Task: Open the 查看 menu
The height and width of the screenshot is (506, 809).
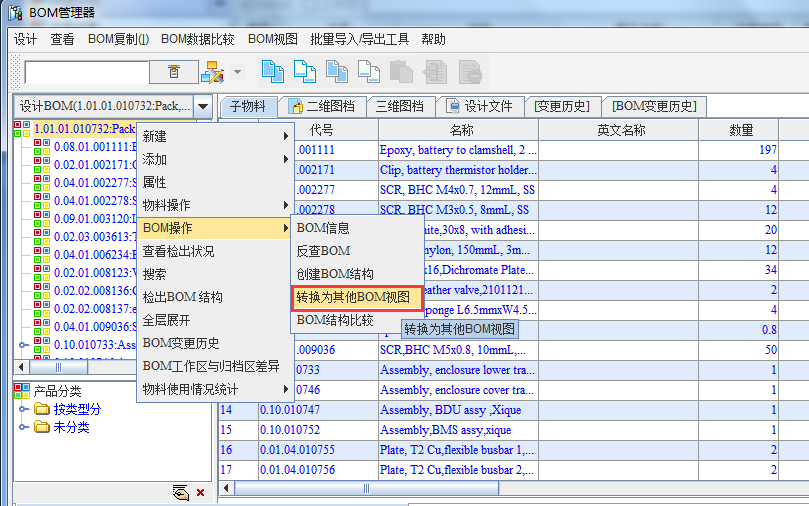Action: coord(62,39)
